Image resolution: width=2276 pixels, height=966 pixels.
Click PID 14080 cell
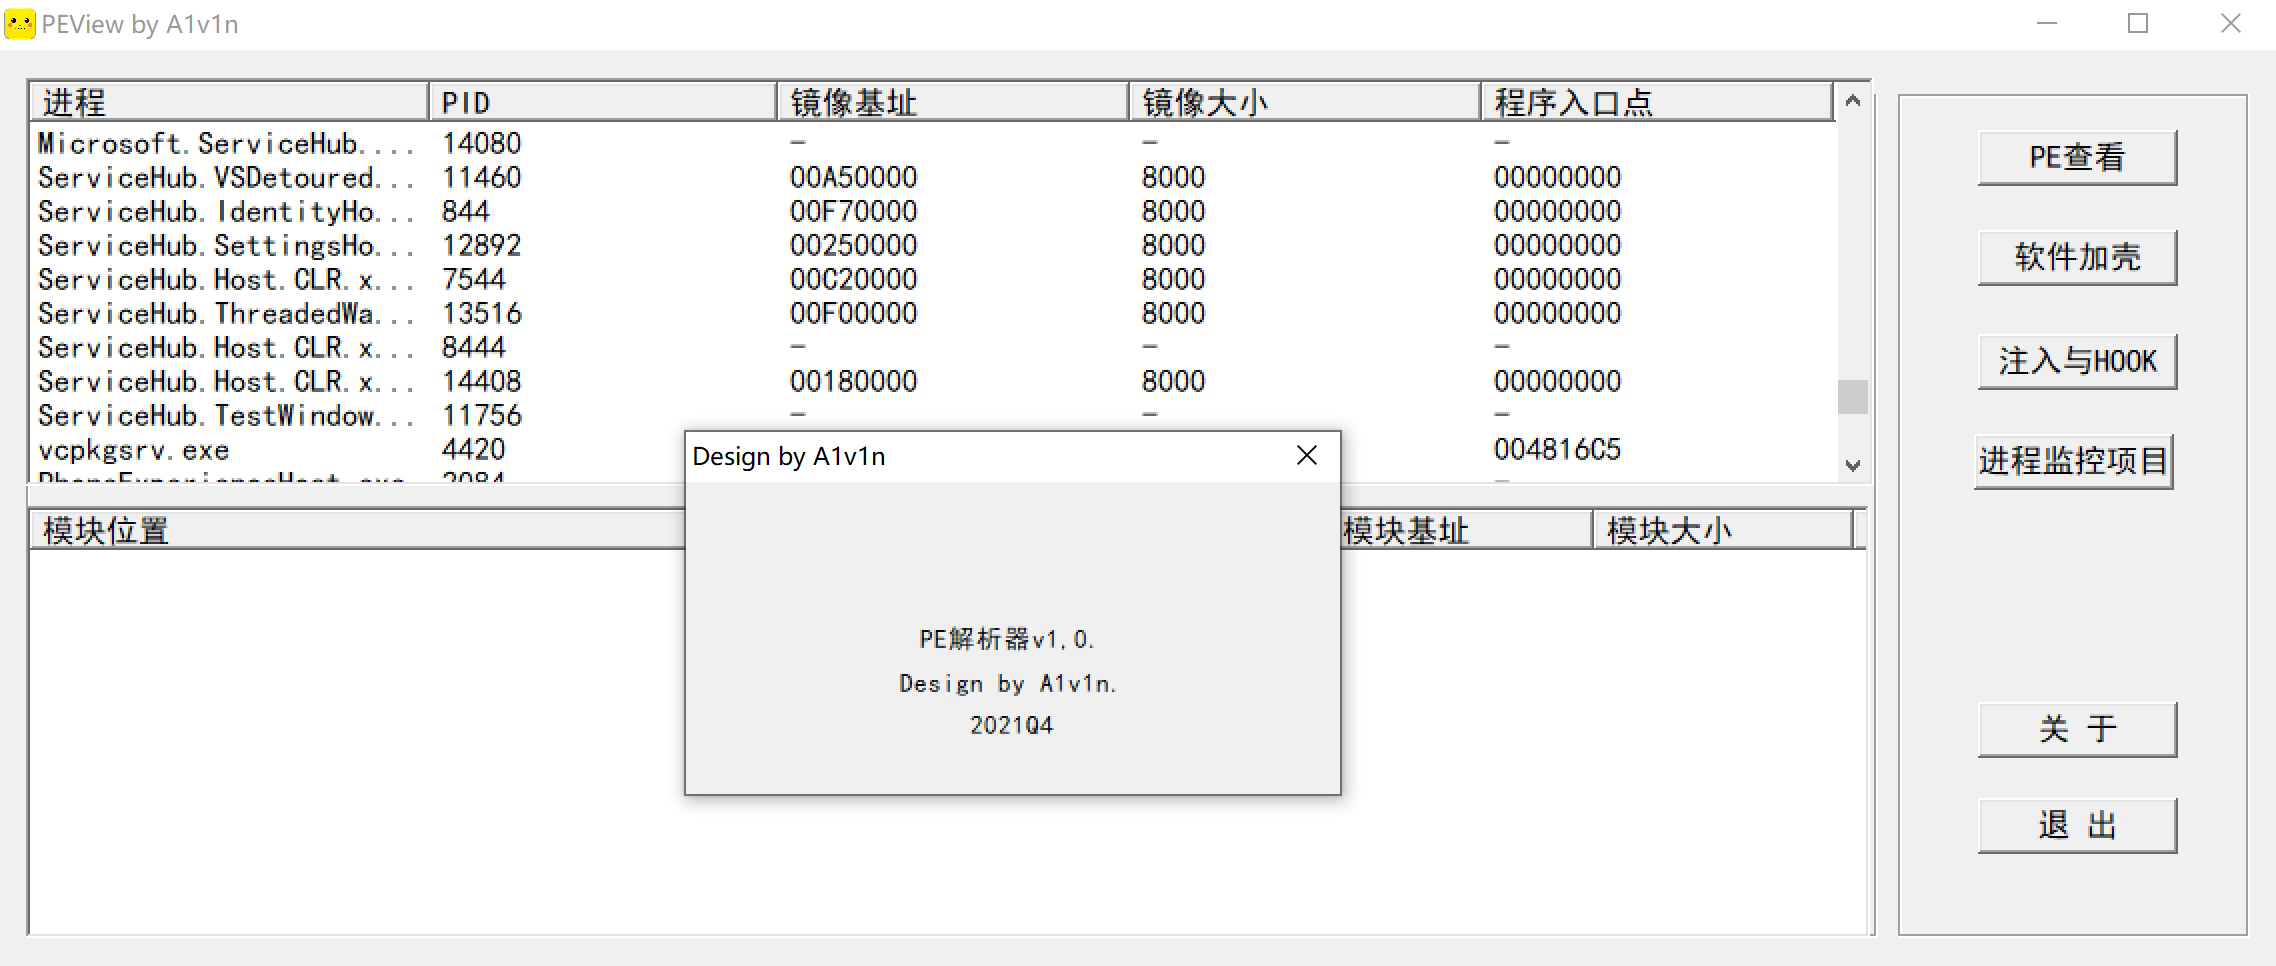[x=481, y=144]
